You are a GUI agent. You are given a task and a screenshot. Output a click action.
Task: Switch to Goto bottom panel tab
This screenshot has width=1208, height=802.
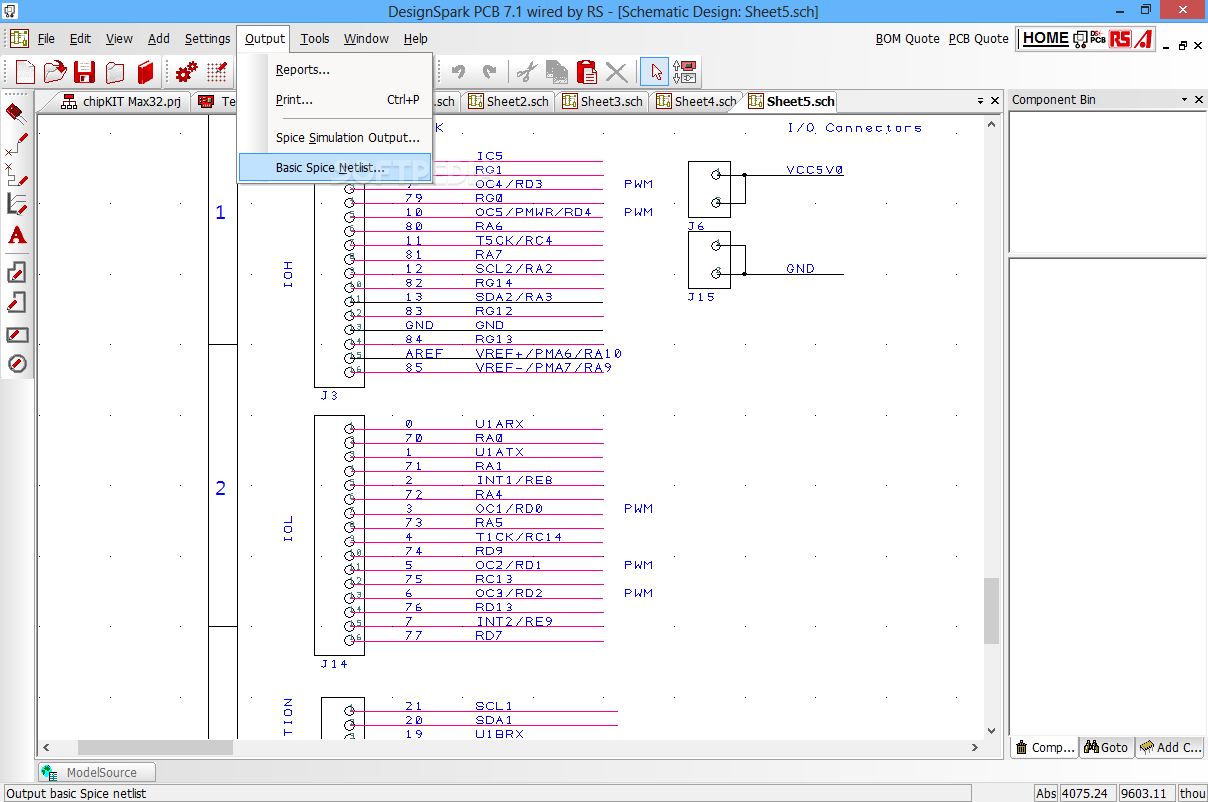pyautogui.click(x=1106, y=747)
